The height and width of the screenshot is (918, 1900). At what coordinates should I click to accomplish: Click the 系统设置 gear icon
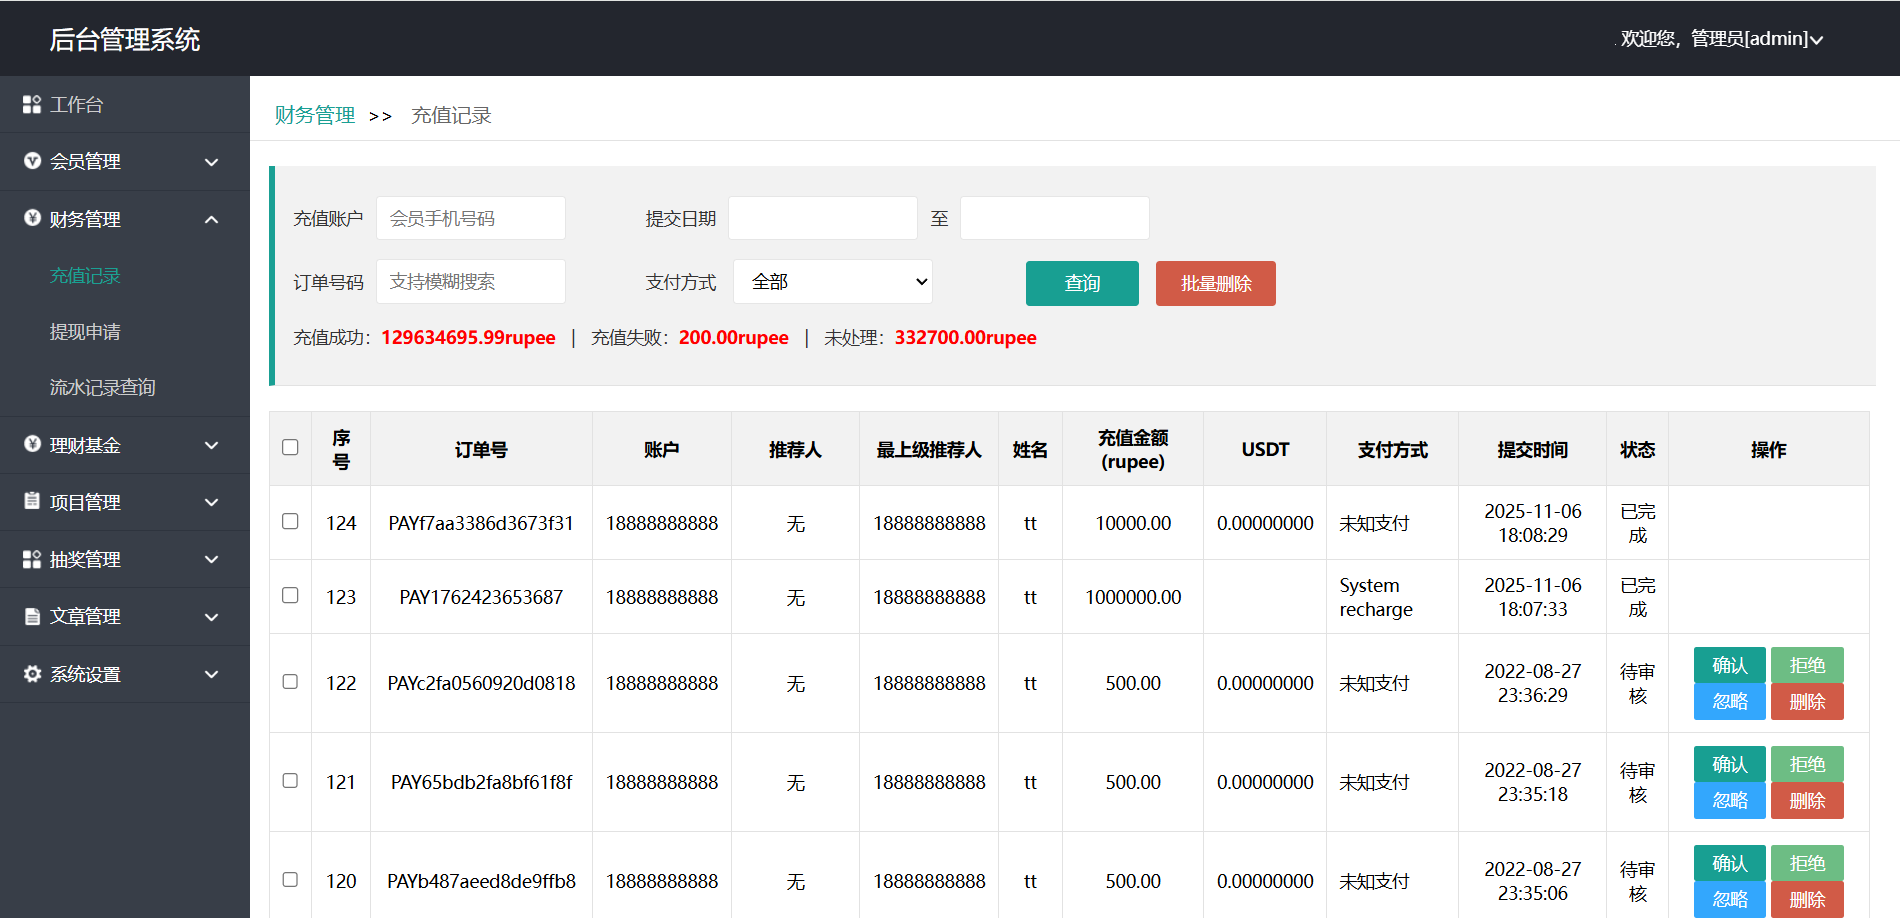point(32,674)
